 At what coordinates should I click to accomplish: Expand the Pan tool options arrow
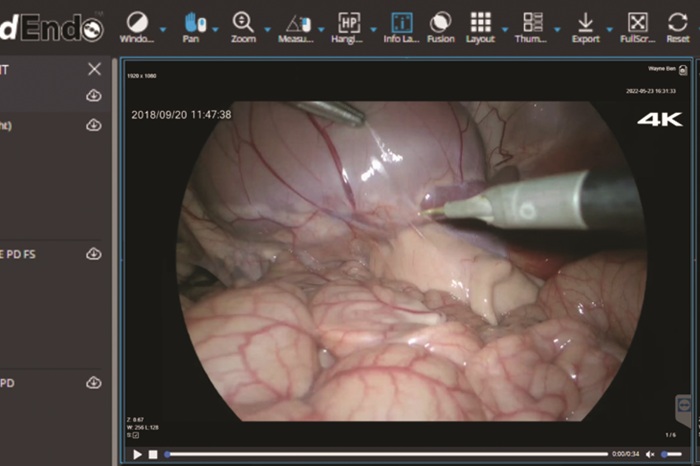215,29
